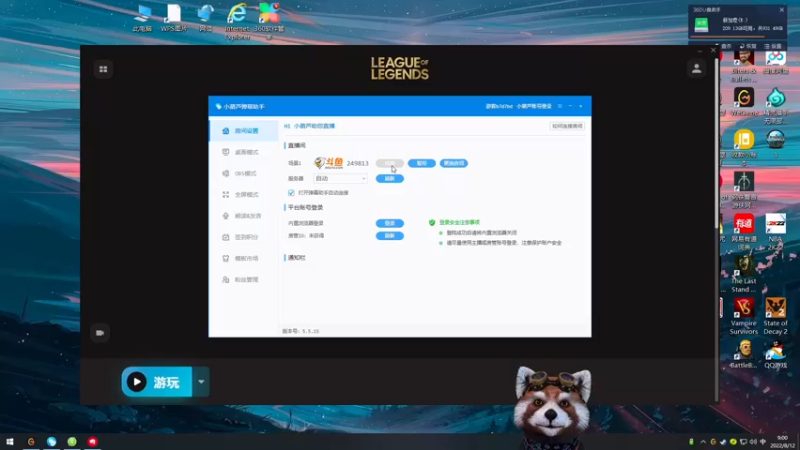Click the green shield security icon
800x450 pixels.
pyautogui.click(x=432, y=222)
